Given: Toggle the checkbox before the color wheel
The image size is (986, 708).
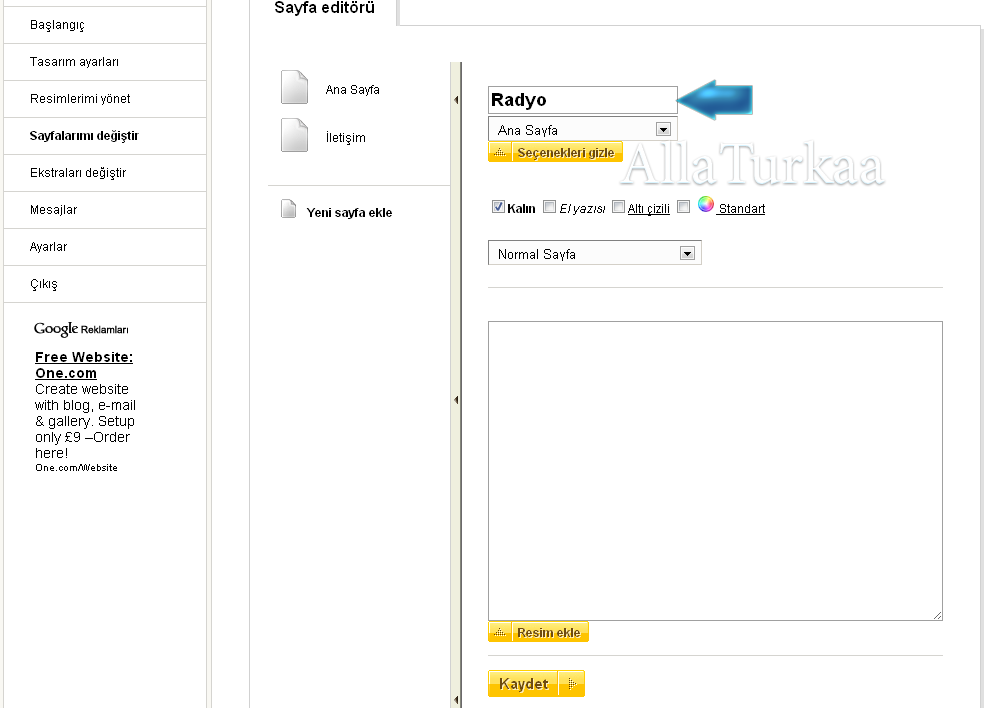Looking at the screenshot, I should tap(683, 208).
